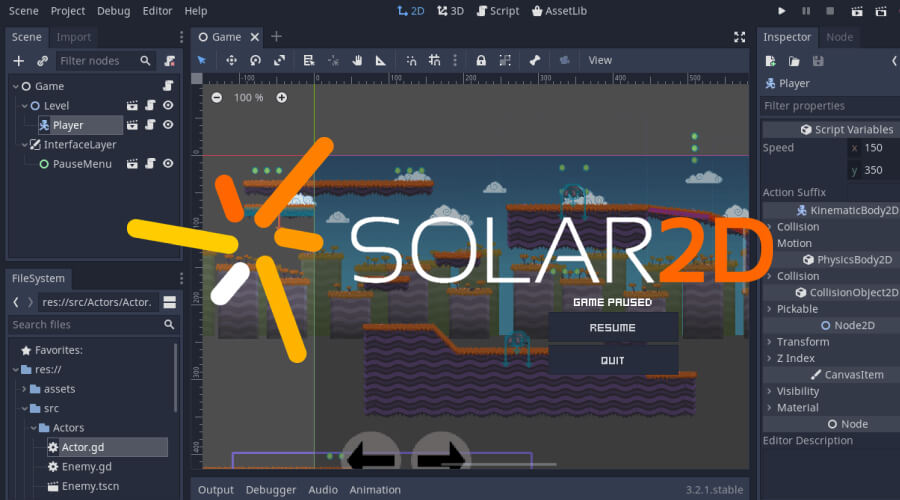Viewport: 900px width, 500px height.
Task: Open the script attached to Game node
Action: tap(168, 86)
